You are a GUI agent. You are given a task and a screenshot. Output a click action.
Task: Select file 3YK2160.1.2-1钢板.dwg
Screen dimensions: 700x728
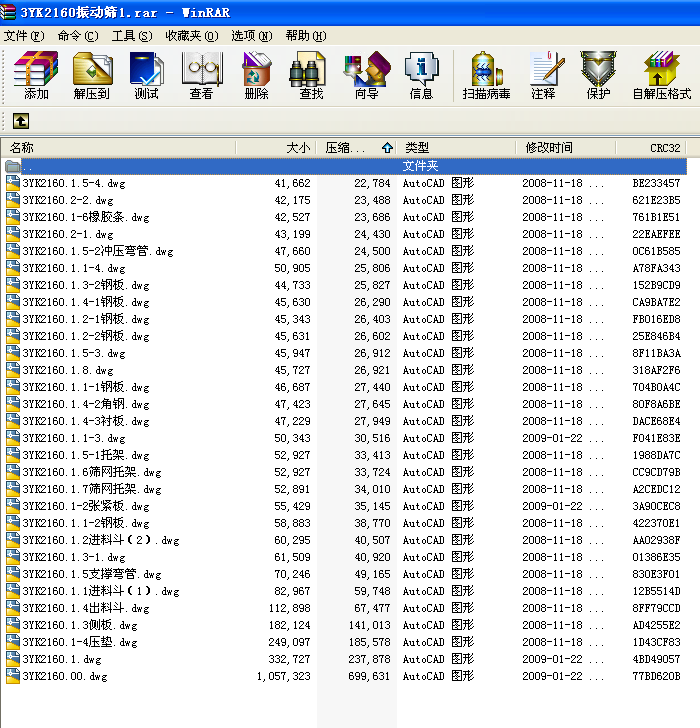(86, 319)
